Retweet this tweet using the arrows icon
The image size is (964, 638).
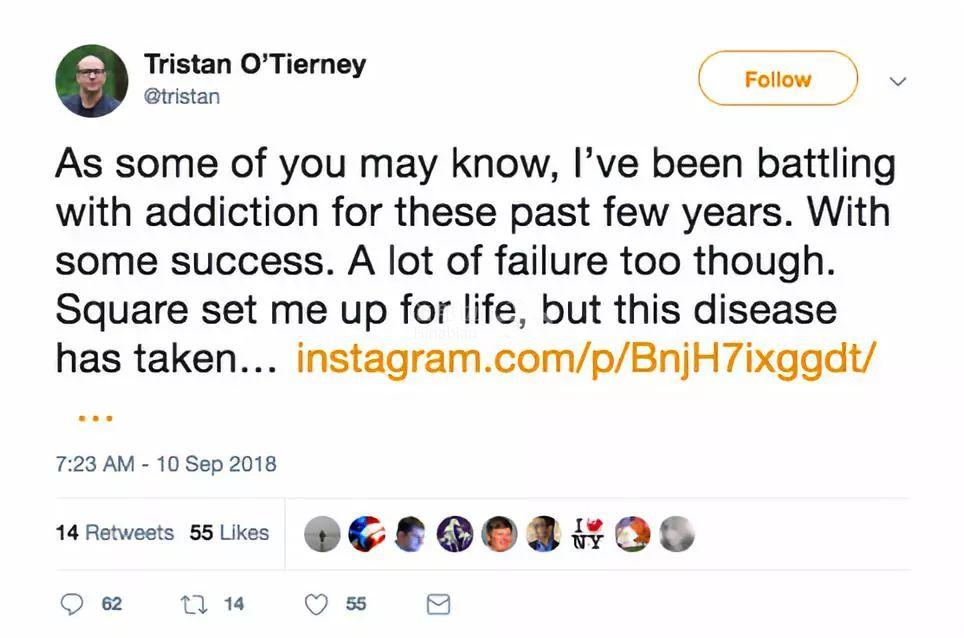pyautogui.click(x=190, y=603)
